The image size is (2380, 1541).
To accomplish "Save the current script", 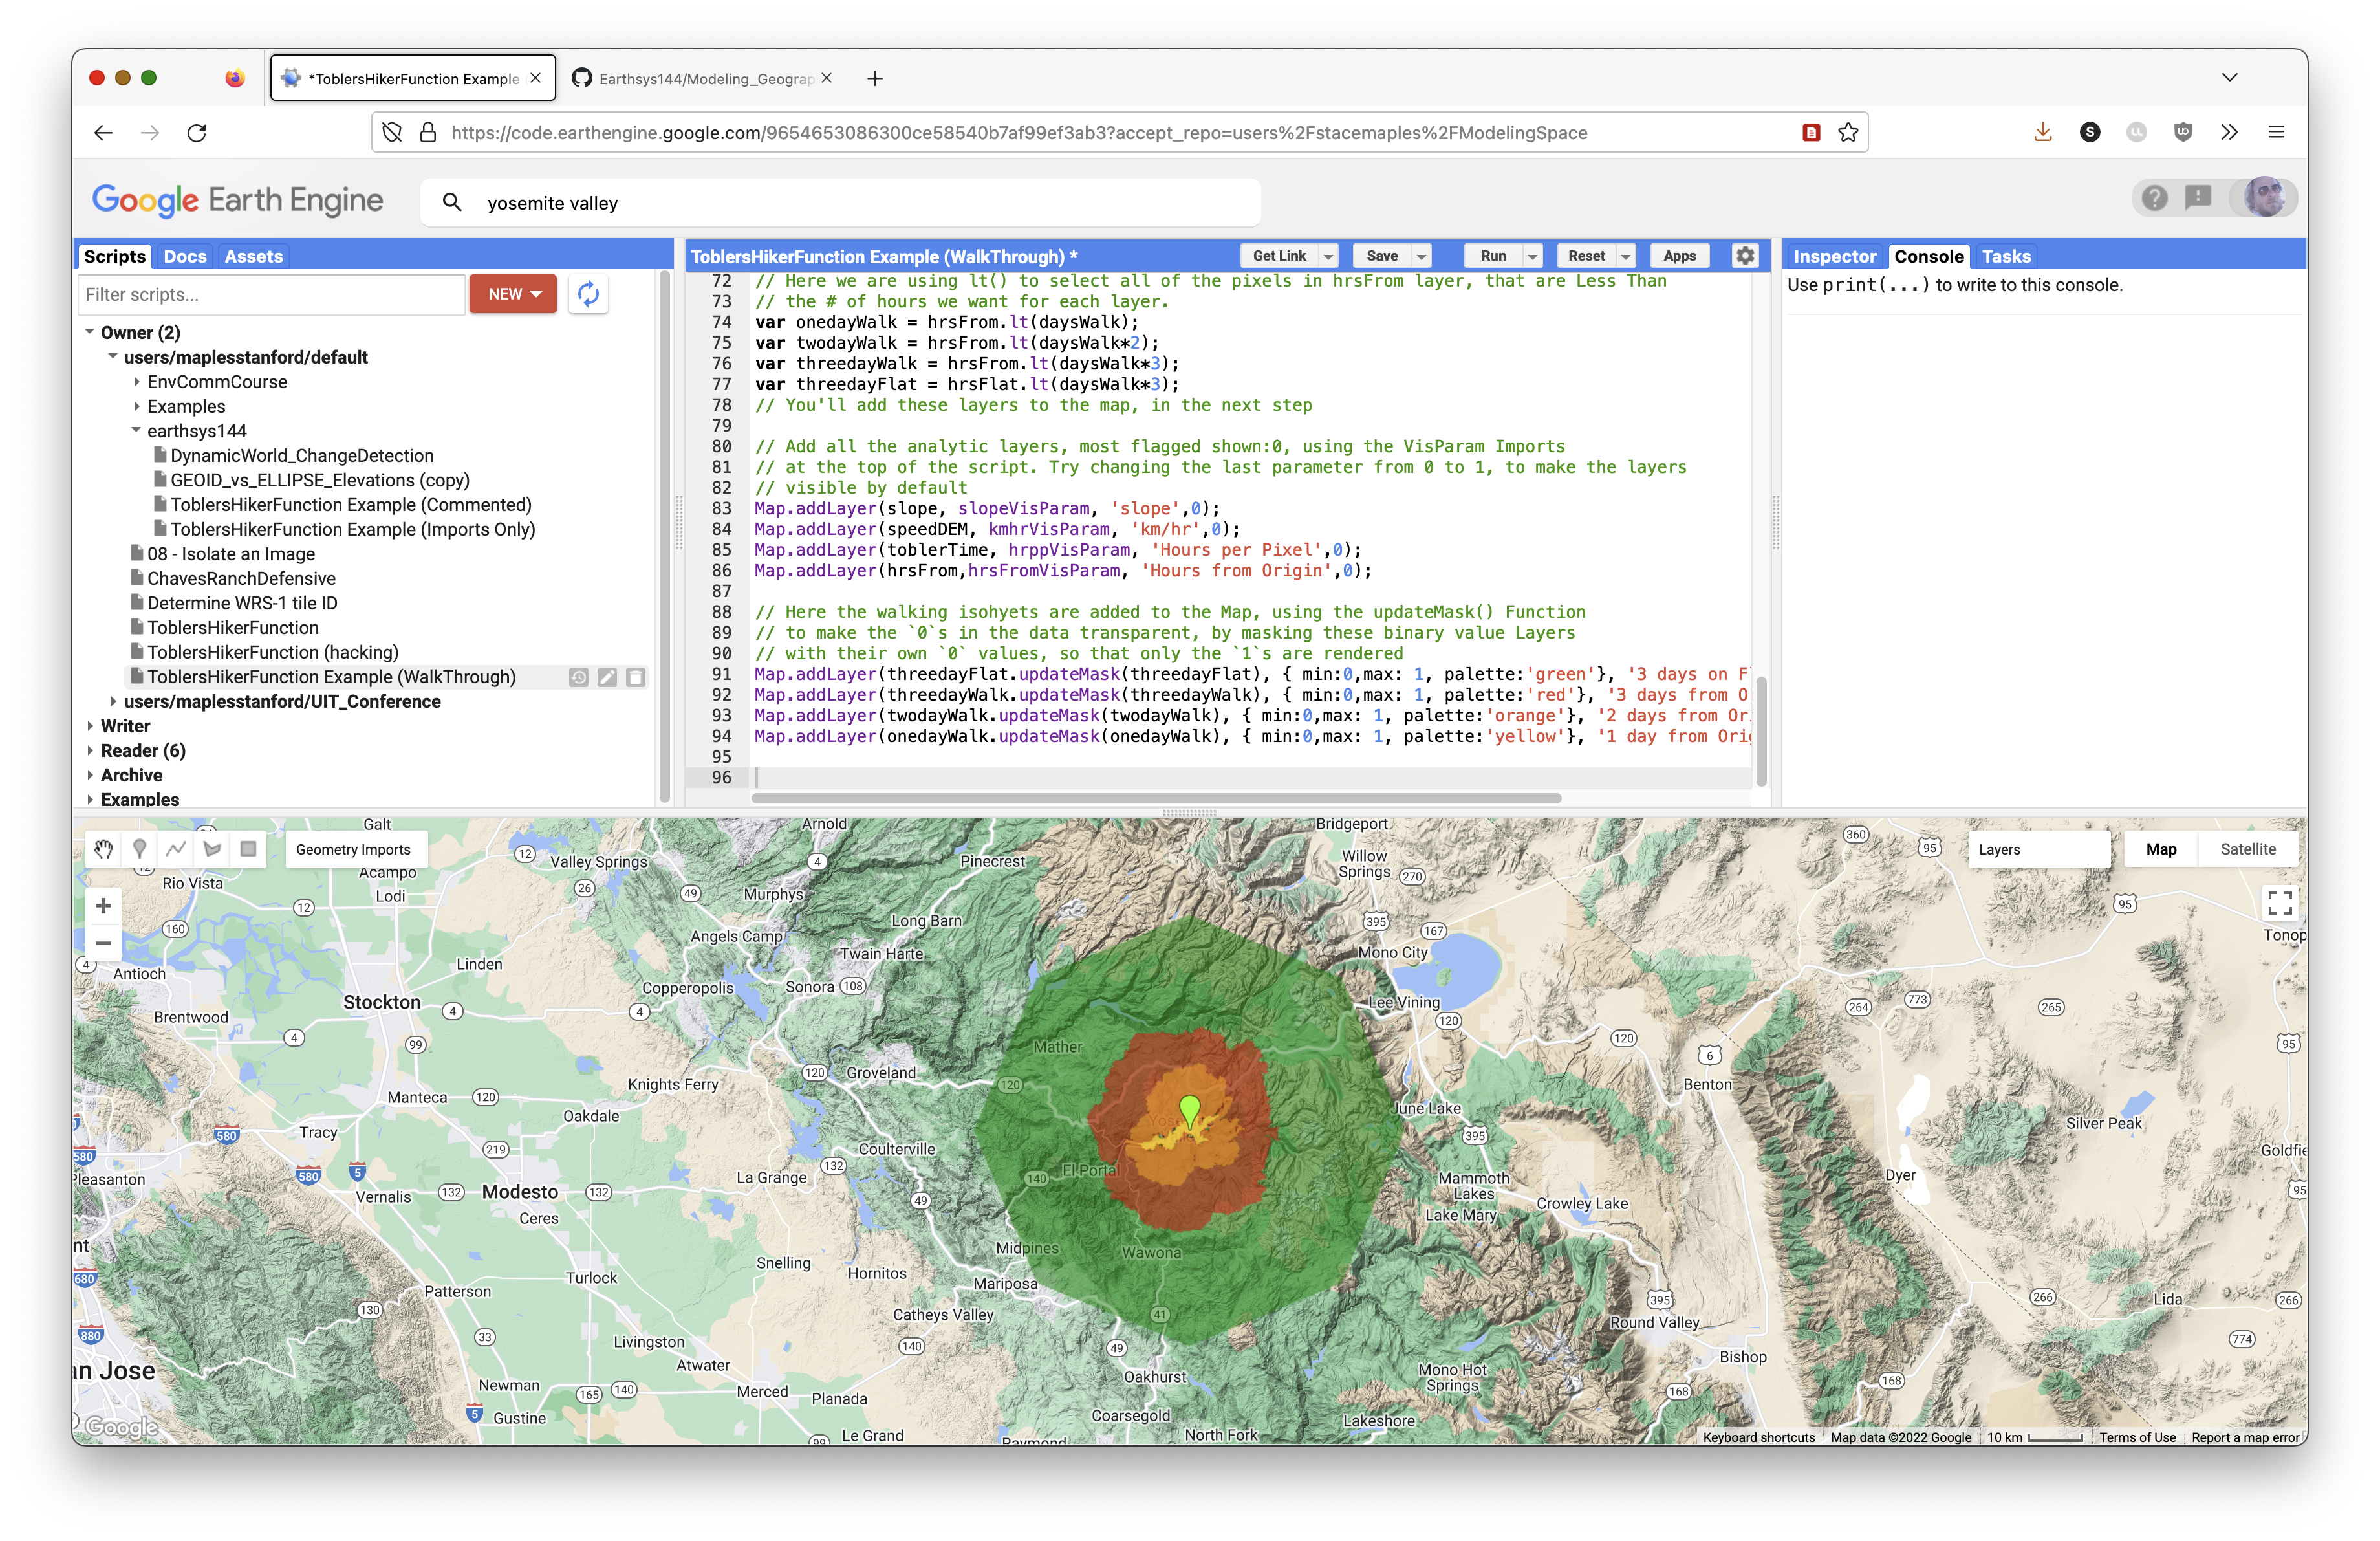I will pos(1382,256).
